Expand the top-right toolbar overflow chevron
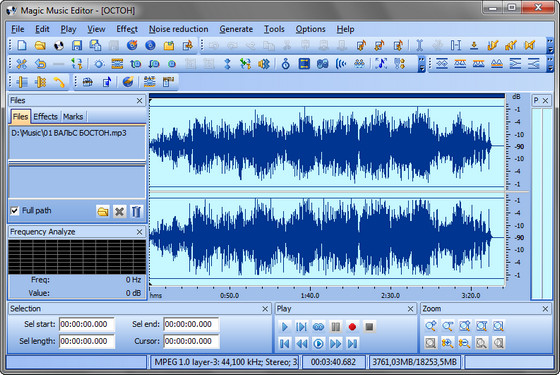Viewport: 560px width, 375px height. click(550, 46)
